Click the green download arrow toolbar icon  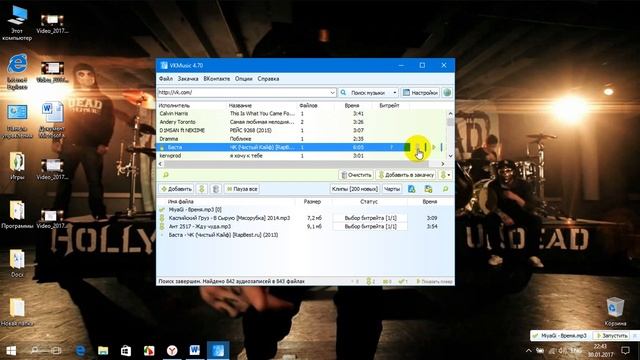(202, 189)
